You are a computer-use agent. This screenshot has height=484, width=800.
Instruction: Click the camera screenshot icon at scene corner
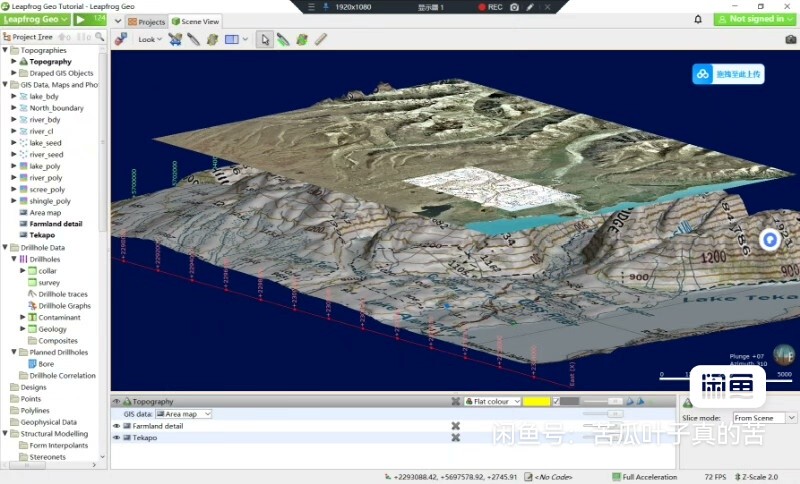click(x=790, y=39)
